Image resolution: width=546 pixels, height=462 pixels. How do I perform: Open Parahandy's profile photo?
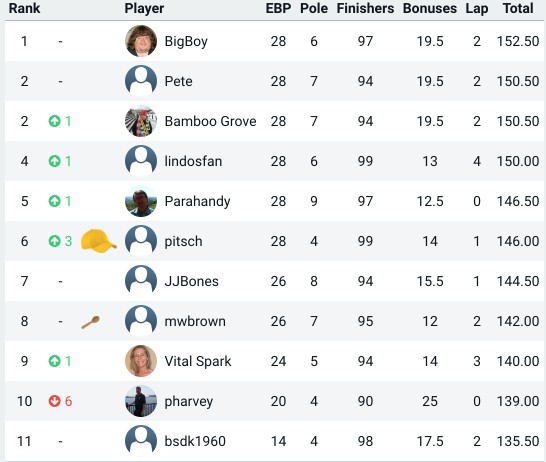pyautogui.click(x=141, y=201)
